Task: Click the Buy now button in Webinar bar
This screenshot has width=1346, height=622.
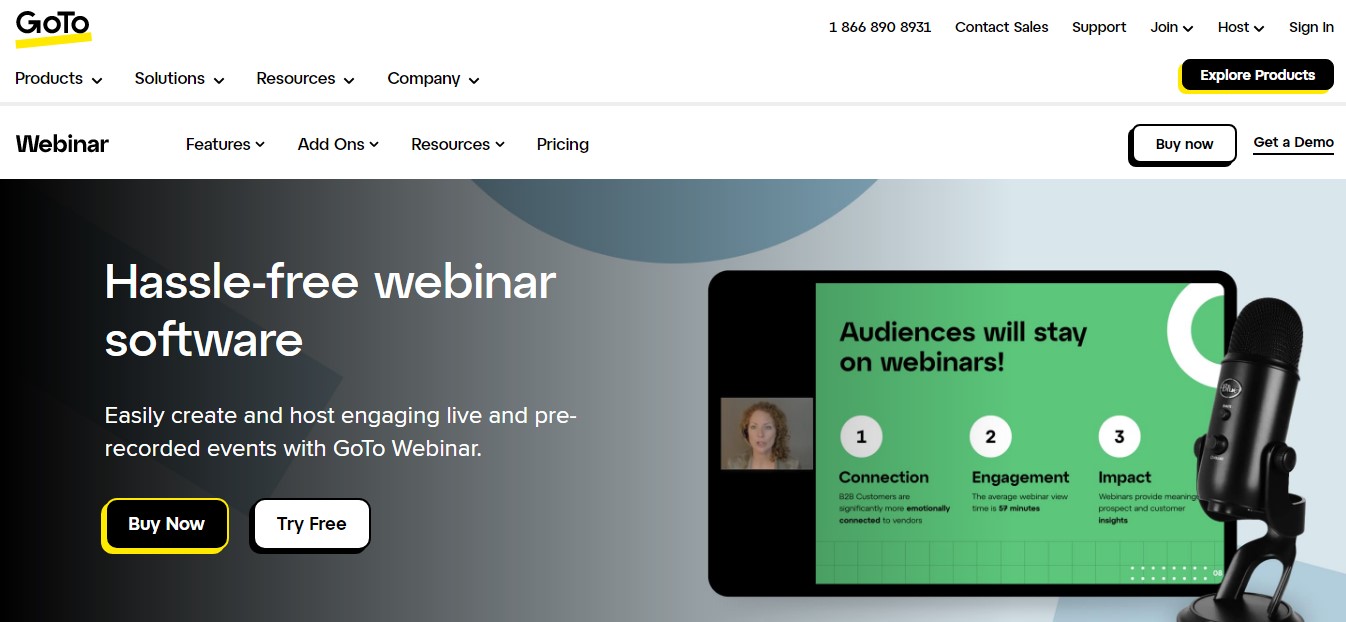Action: click(x=1184, y=144)
